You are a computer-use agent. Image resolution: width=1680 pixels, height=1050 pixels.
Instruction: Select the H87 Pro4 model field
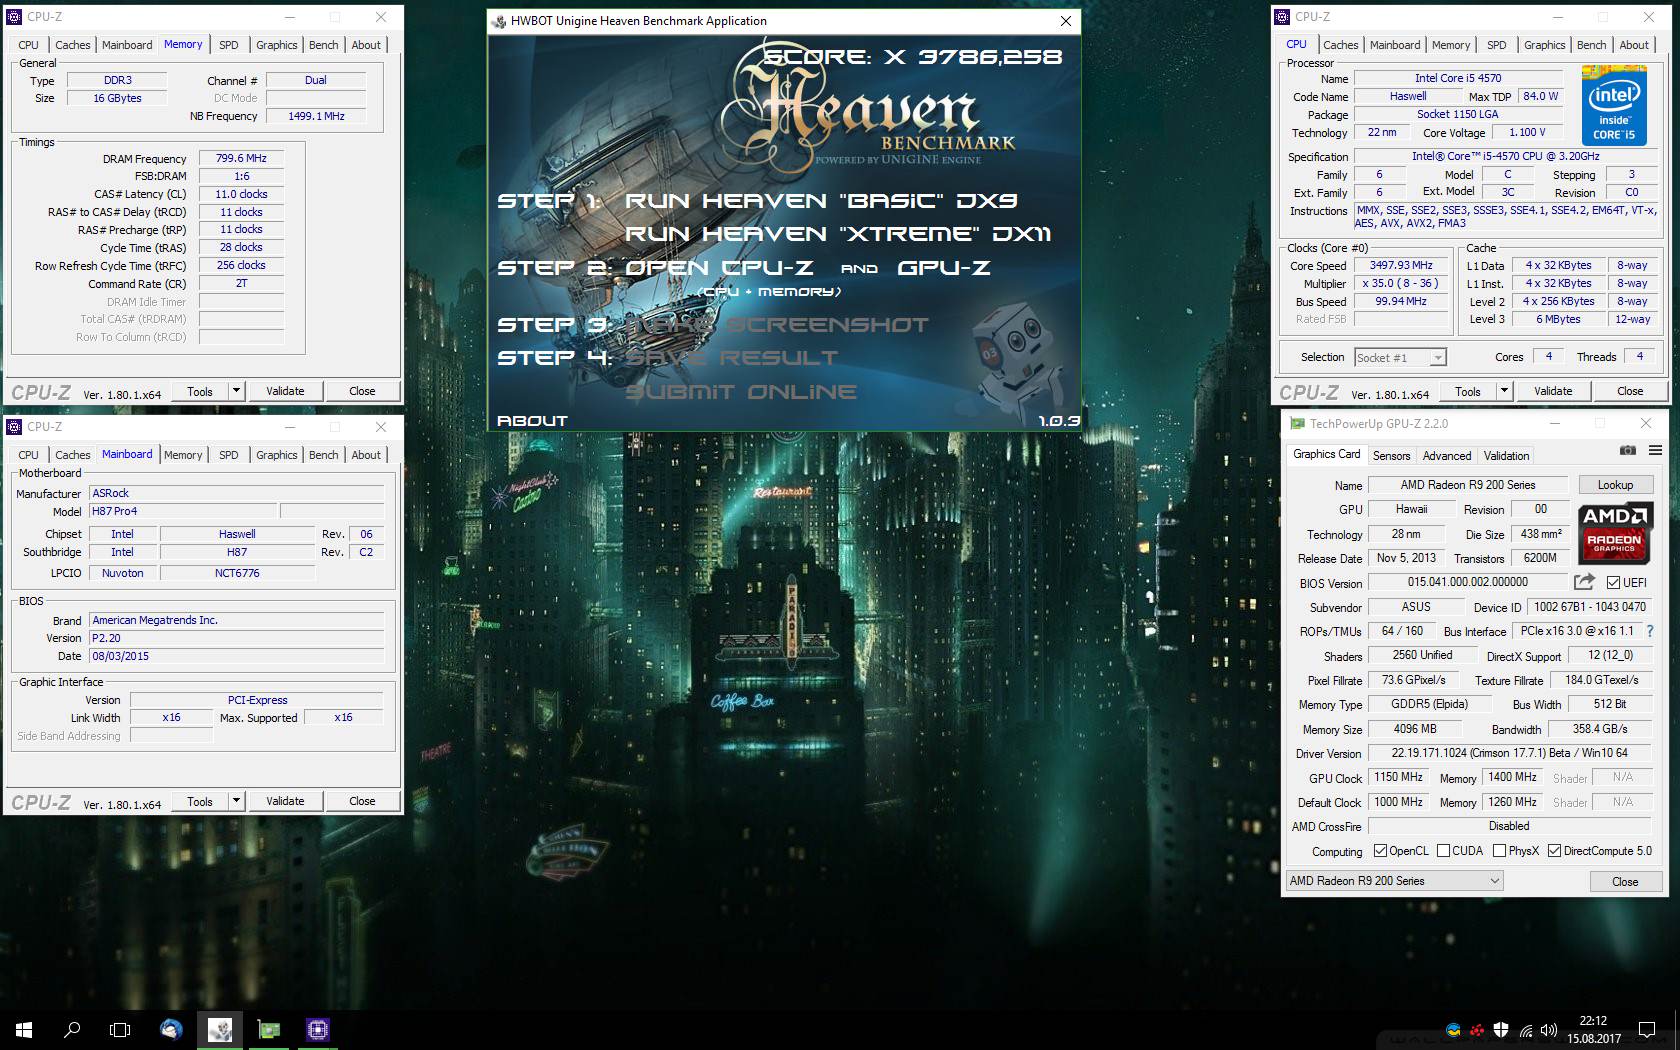pos(184,511)
